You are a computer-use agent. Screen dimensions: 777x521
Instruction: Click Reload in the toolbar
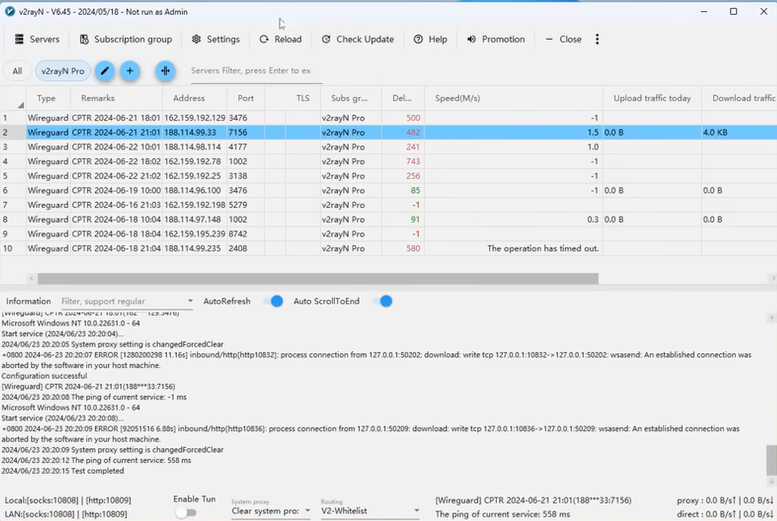(x=280, y=39)
